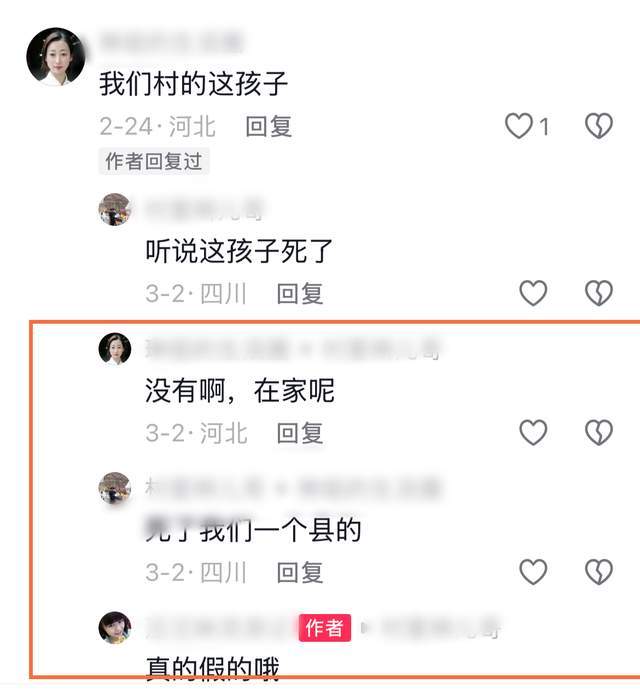Open avatar beside '没有啊，在家呢'
Screen dimensions: 640x689
115,348
